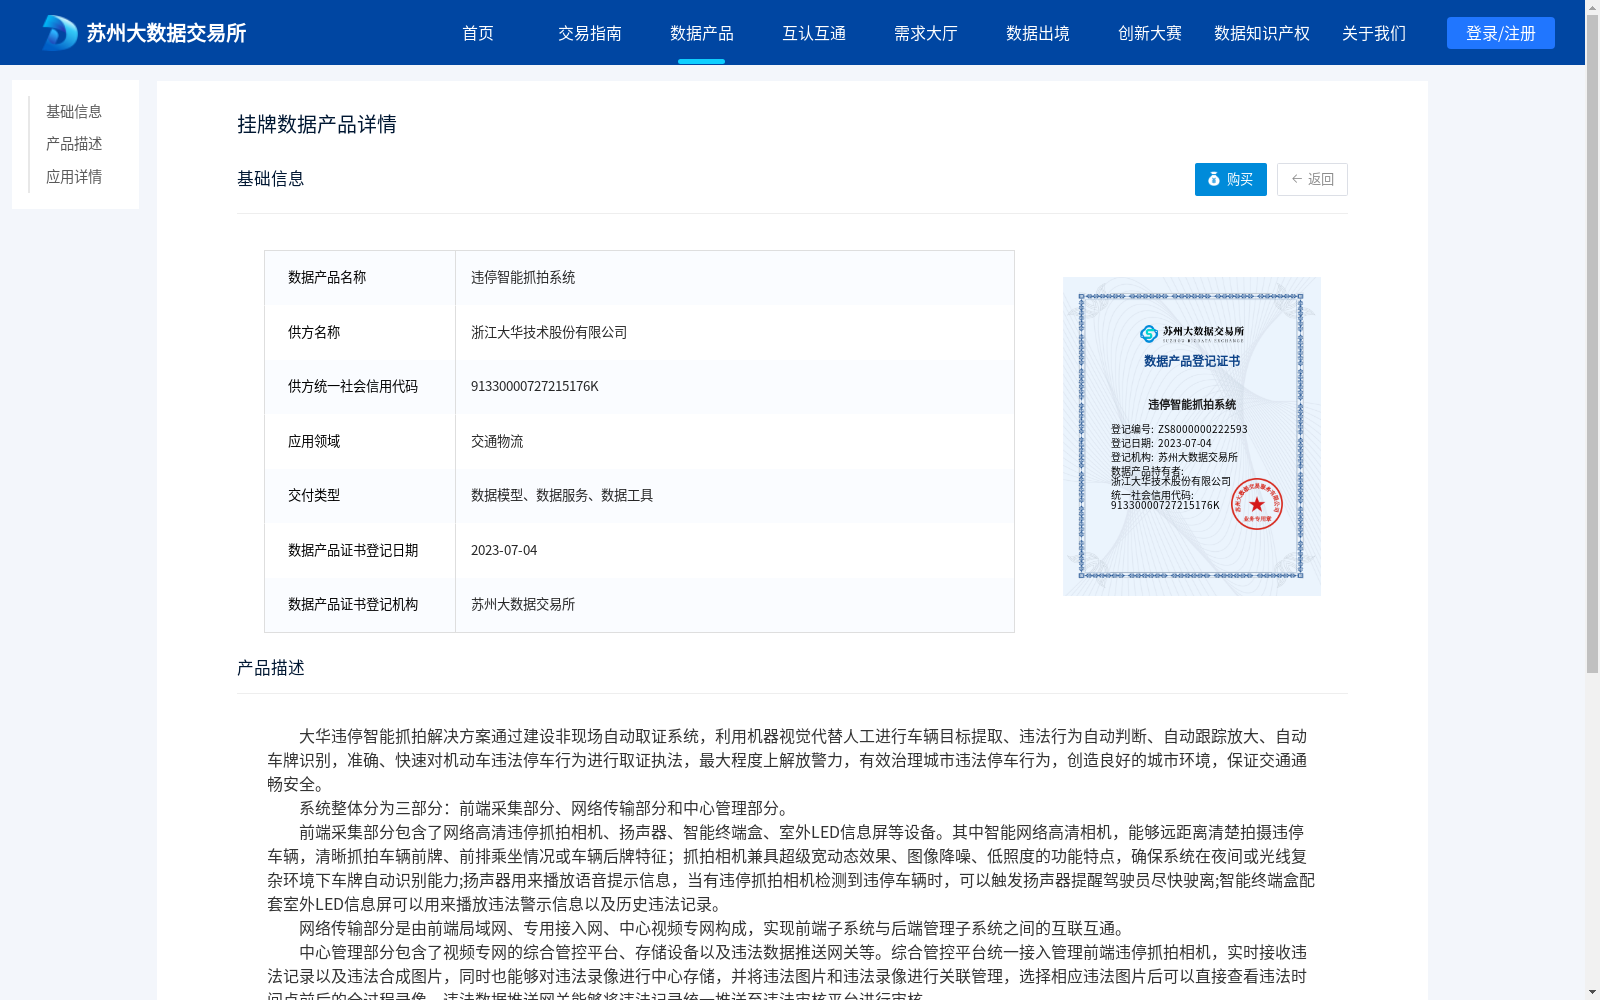Jump to 产品描述 section in sidebar
1600x1000 pixels.
(x=74, y=144)
